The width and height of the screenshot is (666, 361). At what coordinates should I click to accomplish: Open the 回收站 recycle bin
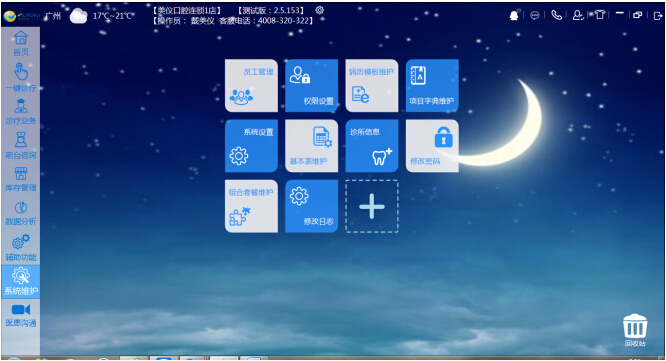(635, 330)
